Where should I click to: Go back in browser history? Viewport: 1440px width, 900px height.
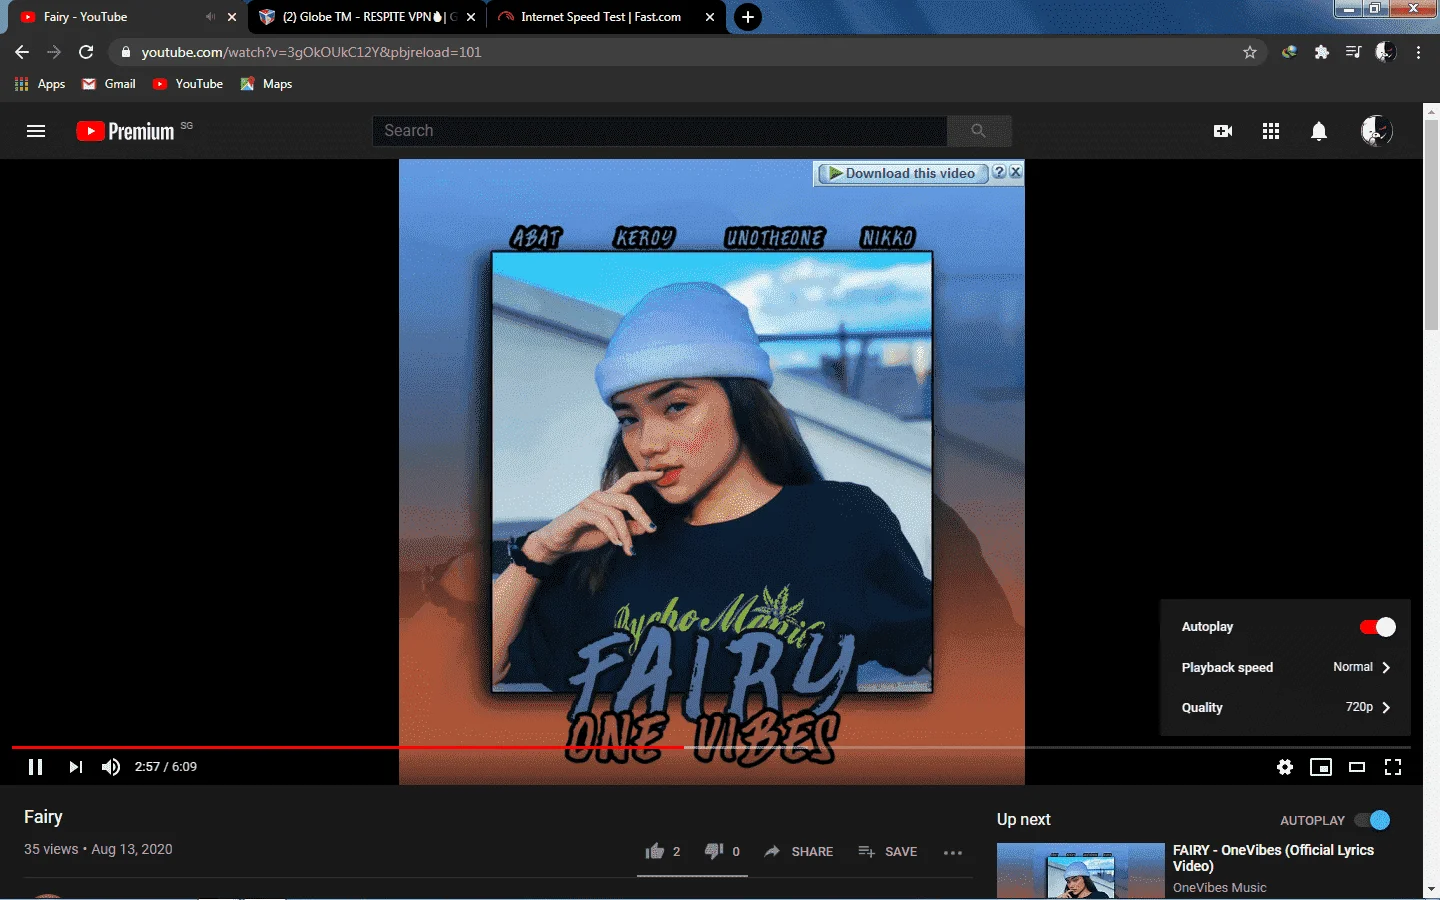22,52
